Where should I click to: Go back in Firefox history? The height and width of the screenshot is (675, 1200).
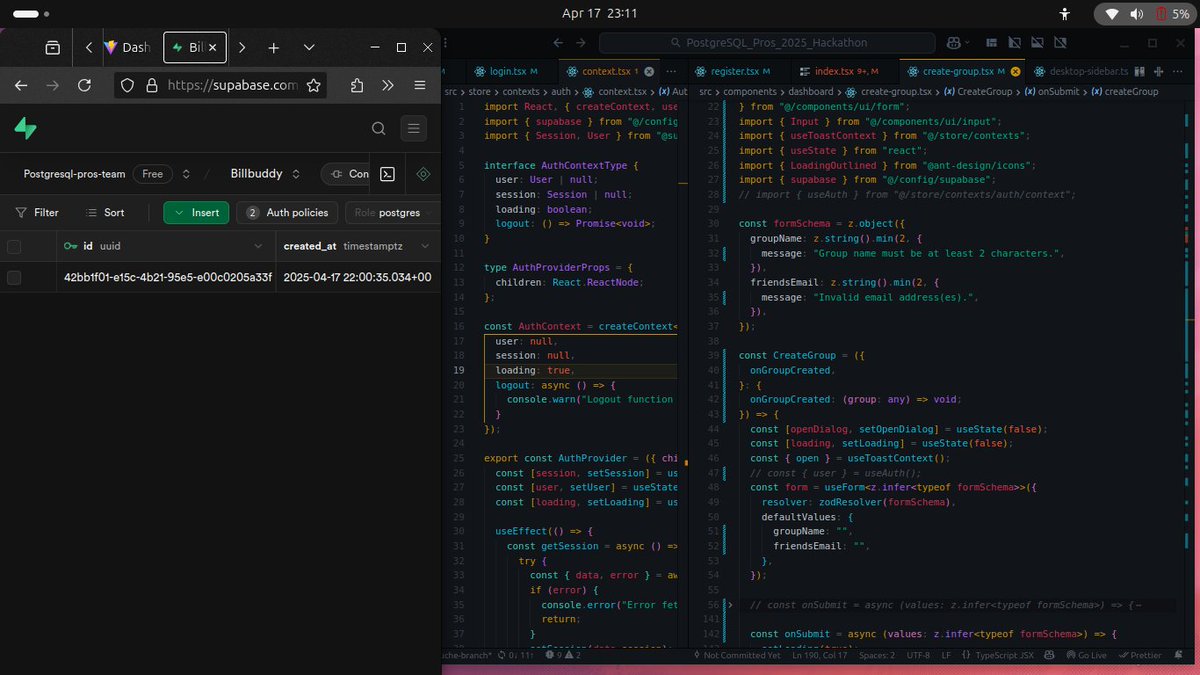tap(21, 85)
